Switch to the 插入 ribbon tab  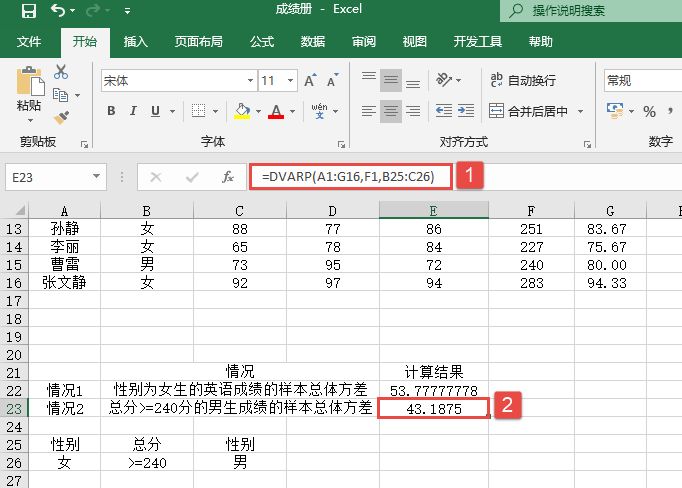point(135,42)
